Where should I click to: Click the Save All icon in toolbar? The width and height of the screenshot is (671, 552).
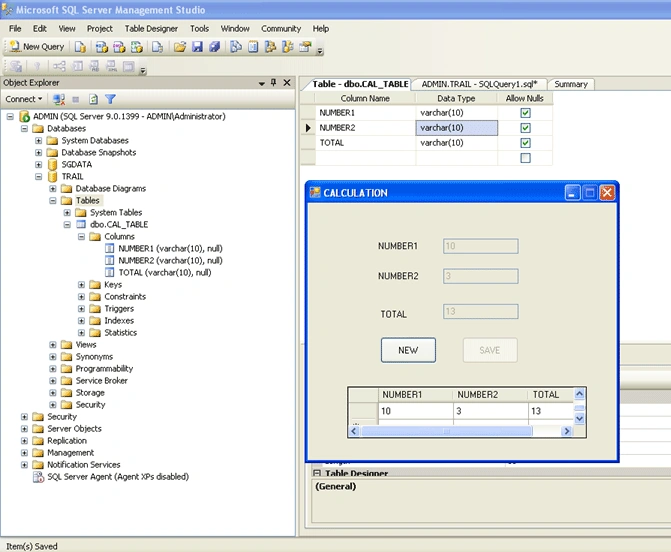coord(214,47)
